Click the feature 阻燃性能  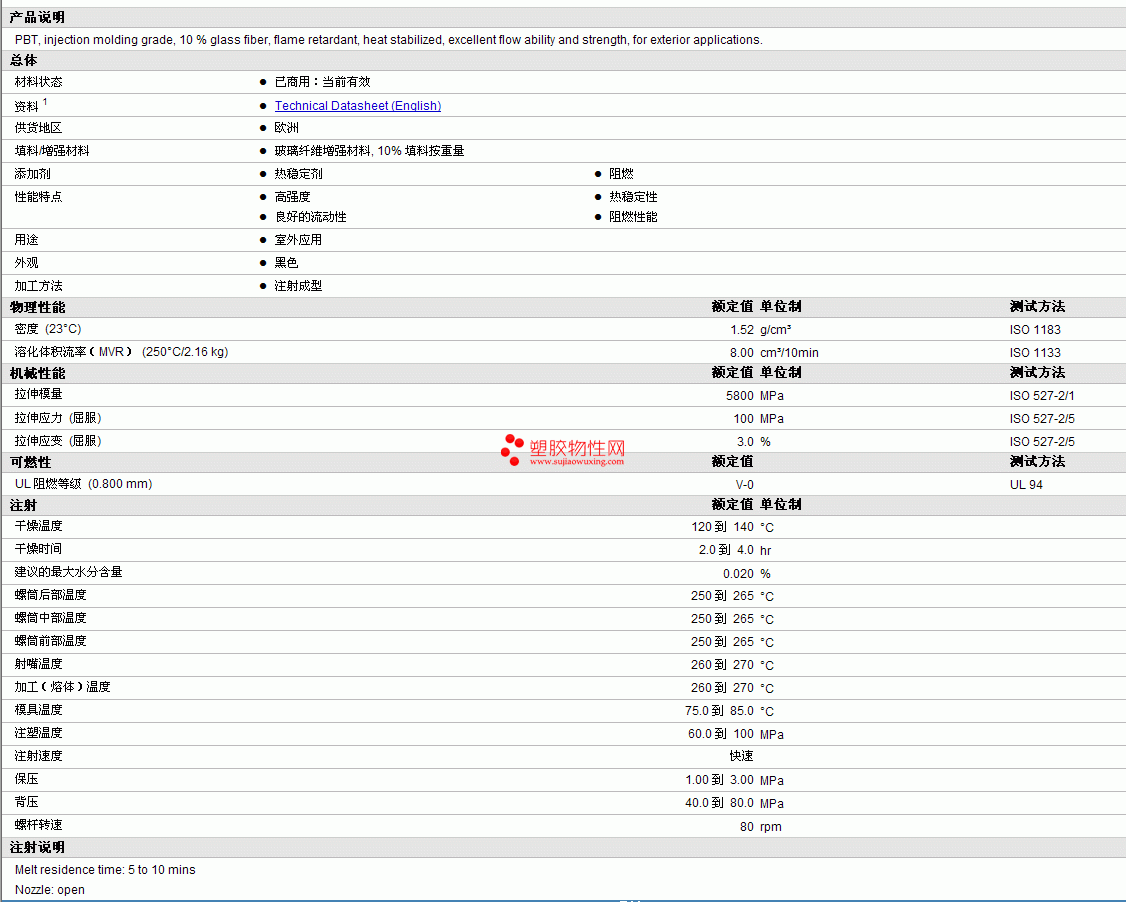[x=633, y=217]
